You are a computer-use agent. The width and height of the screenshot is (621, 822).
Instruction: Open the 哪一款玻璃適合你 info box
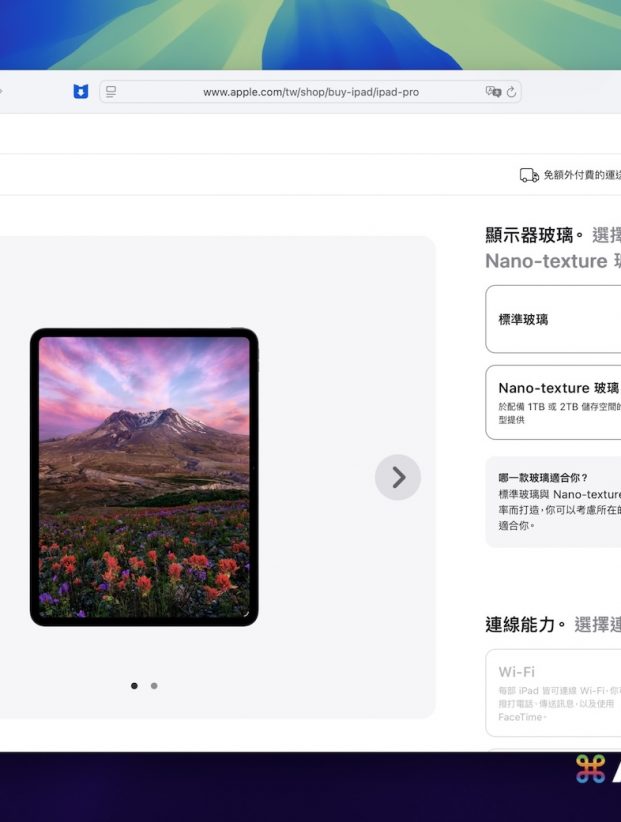pyautogui.click(x=553, y=502)
